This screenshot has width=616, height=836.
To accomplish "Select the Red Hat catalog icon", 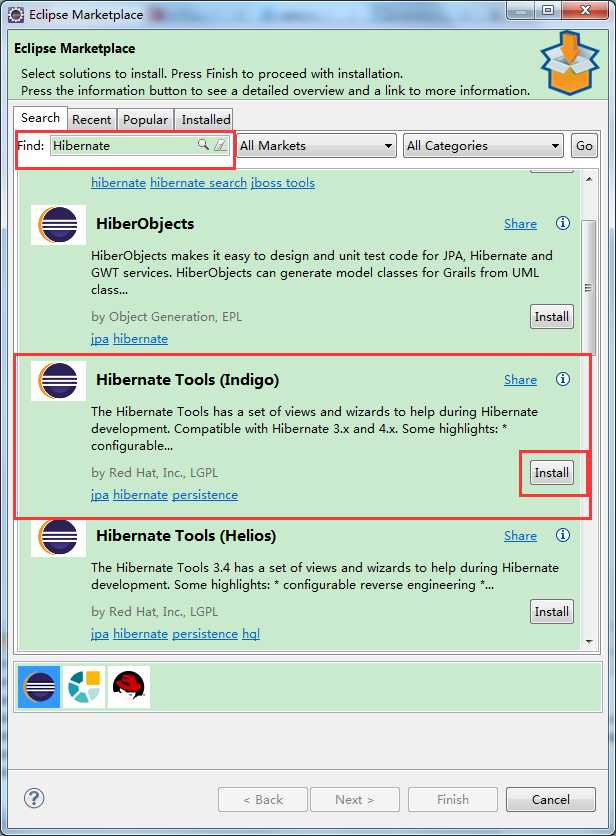I will [x=129, y=687].
